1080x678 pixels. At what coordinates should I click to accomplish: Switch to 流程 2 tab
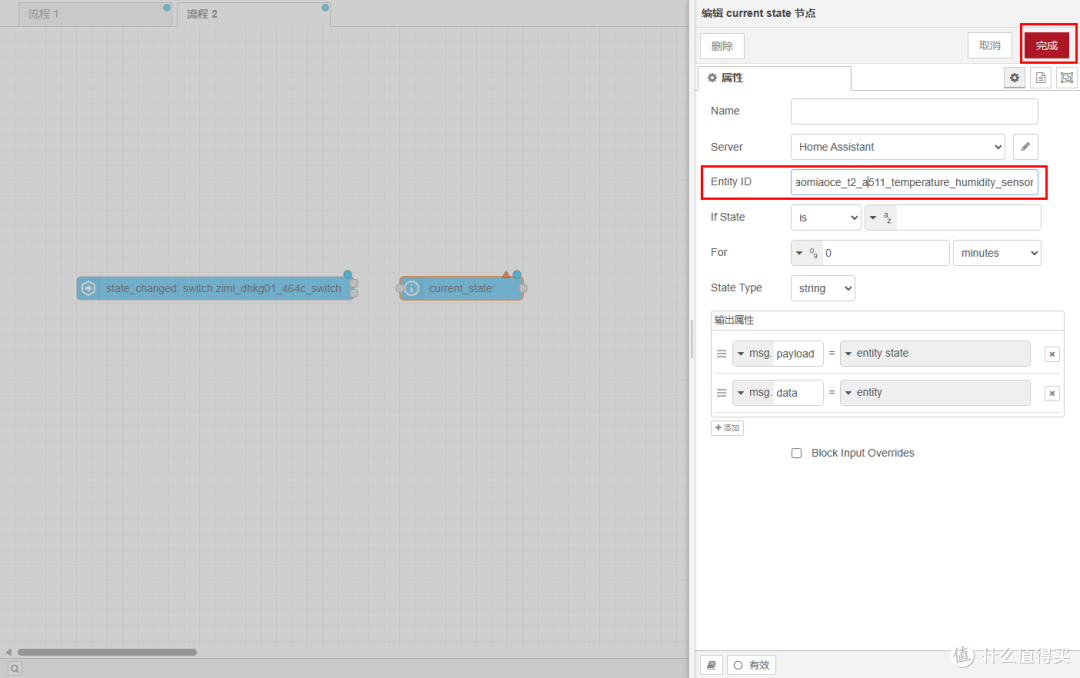coord(253,14)
